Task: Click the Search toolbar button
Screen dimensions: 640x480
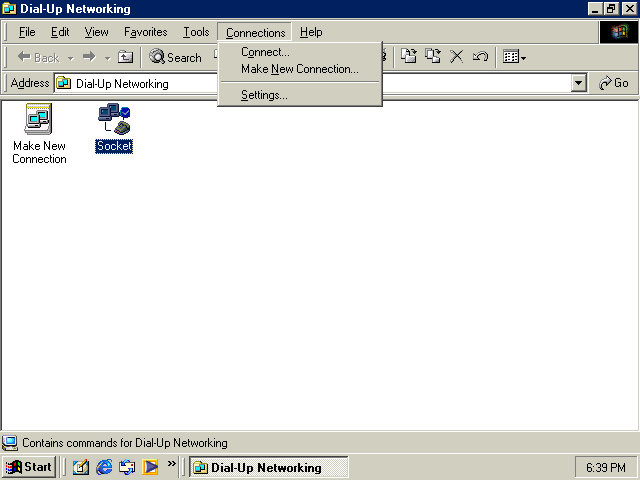Action: click(x=175, y=57)
